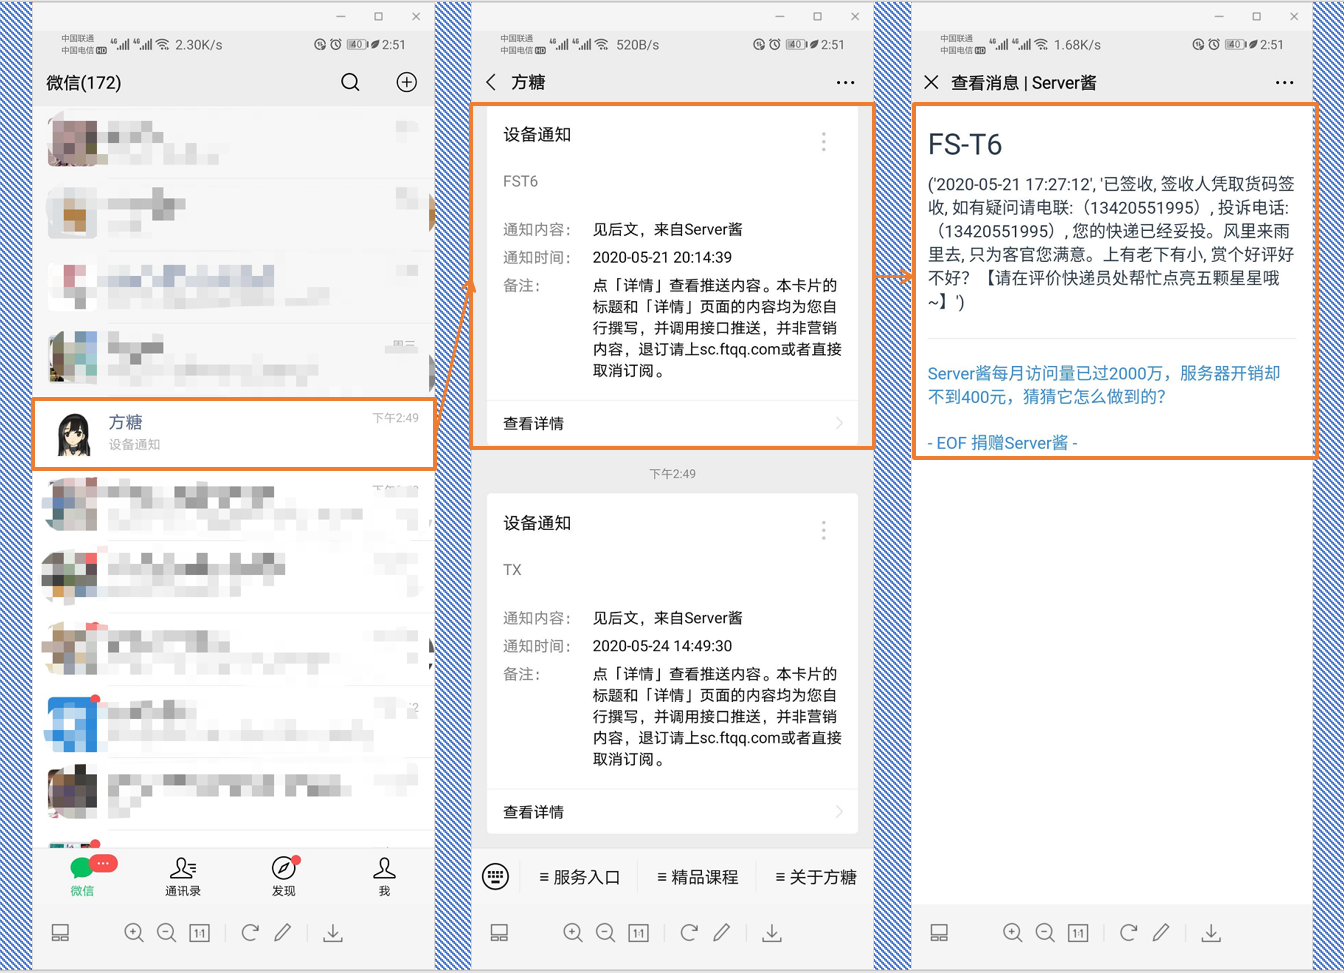Zoom out on the left viewer window
The height and width of the screenshot is (973, 1344).
[x=166, y=932]
